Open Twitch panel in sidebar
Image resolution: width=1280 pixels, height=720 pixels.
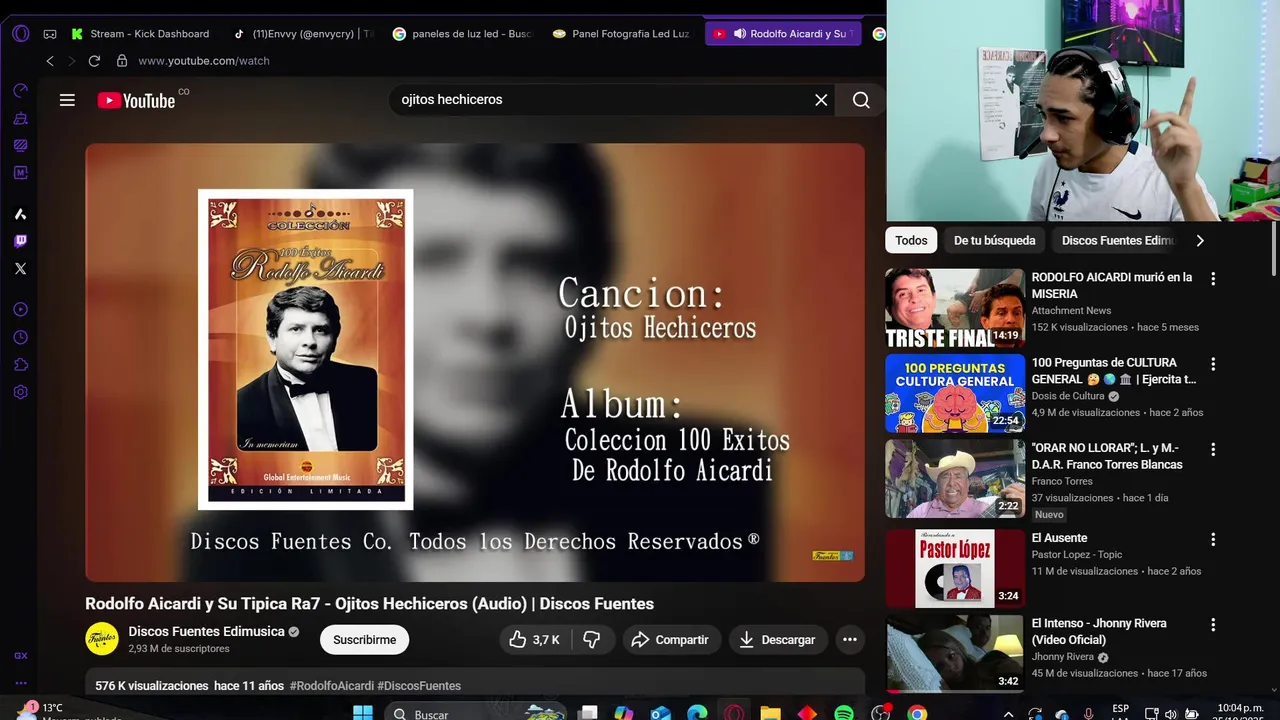(x=20, y=241)
